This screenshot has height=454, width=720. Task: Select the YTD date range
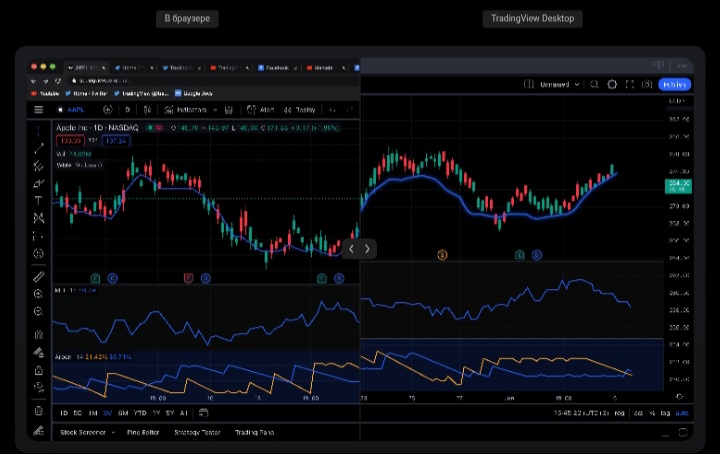tap(140, 413)
